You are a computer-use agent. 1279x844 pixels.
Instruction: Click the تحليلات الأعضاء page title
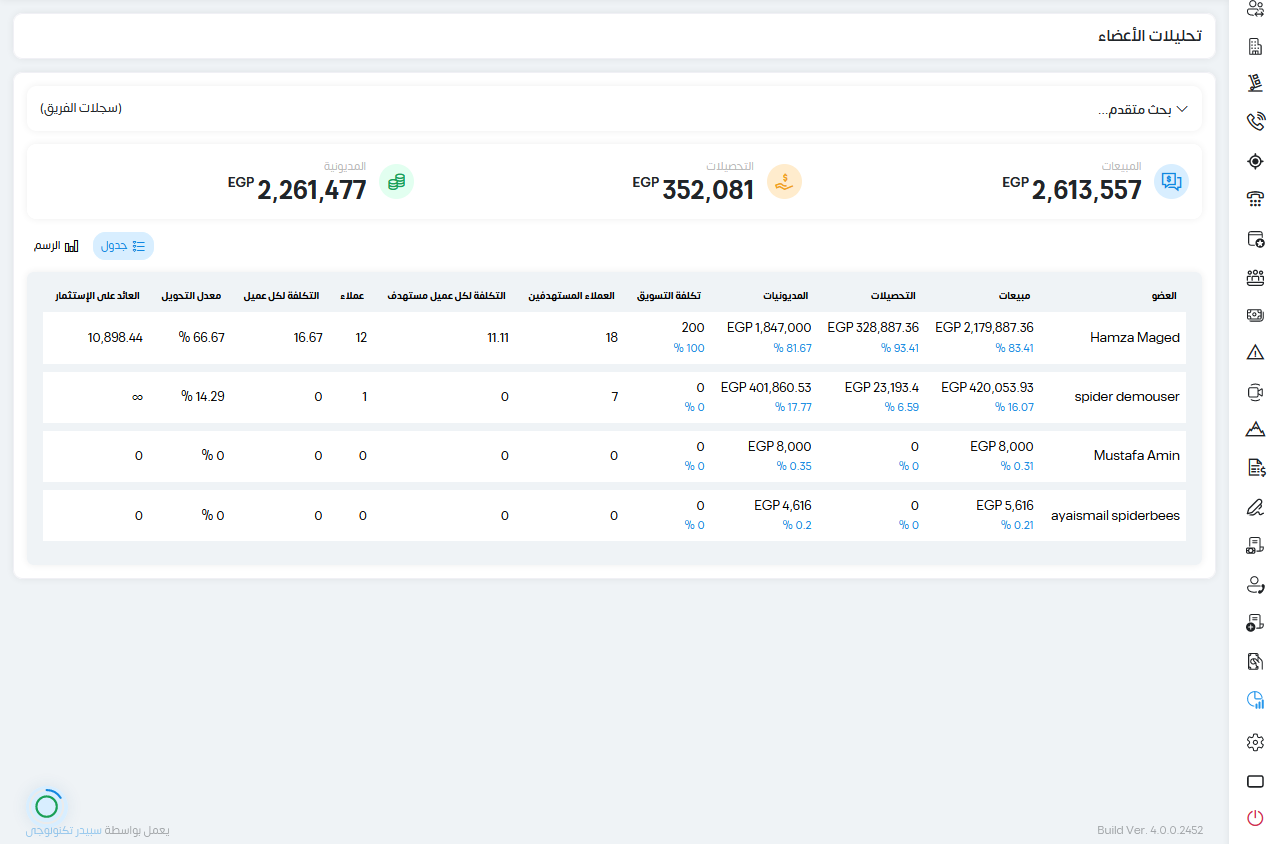1150,36
